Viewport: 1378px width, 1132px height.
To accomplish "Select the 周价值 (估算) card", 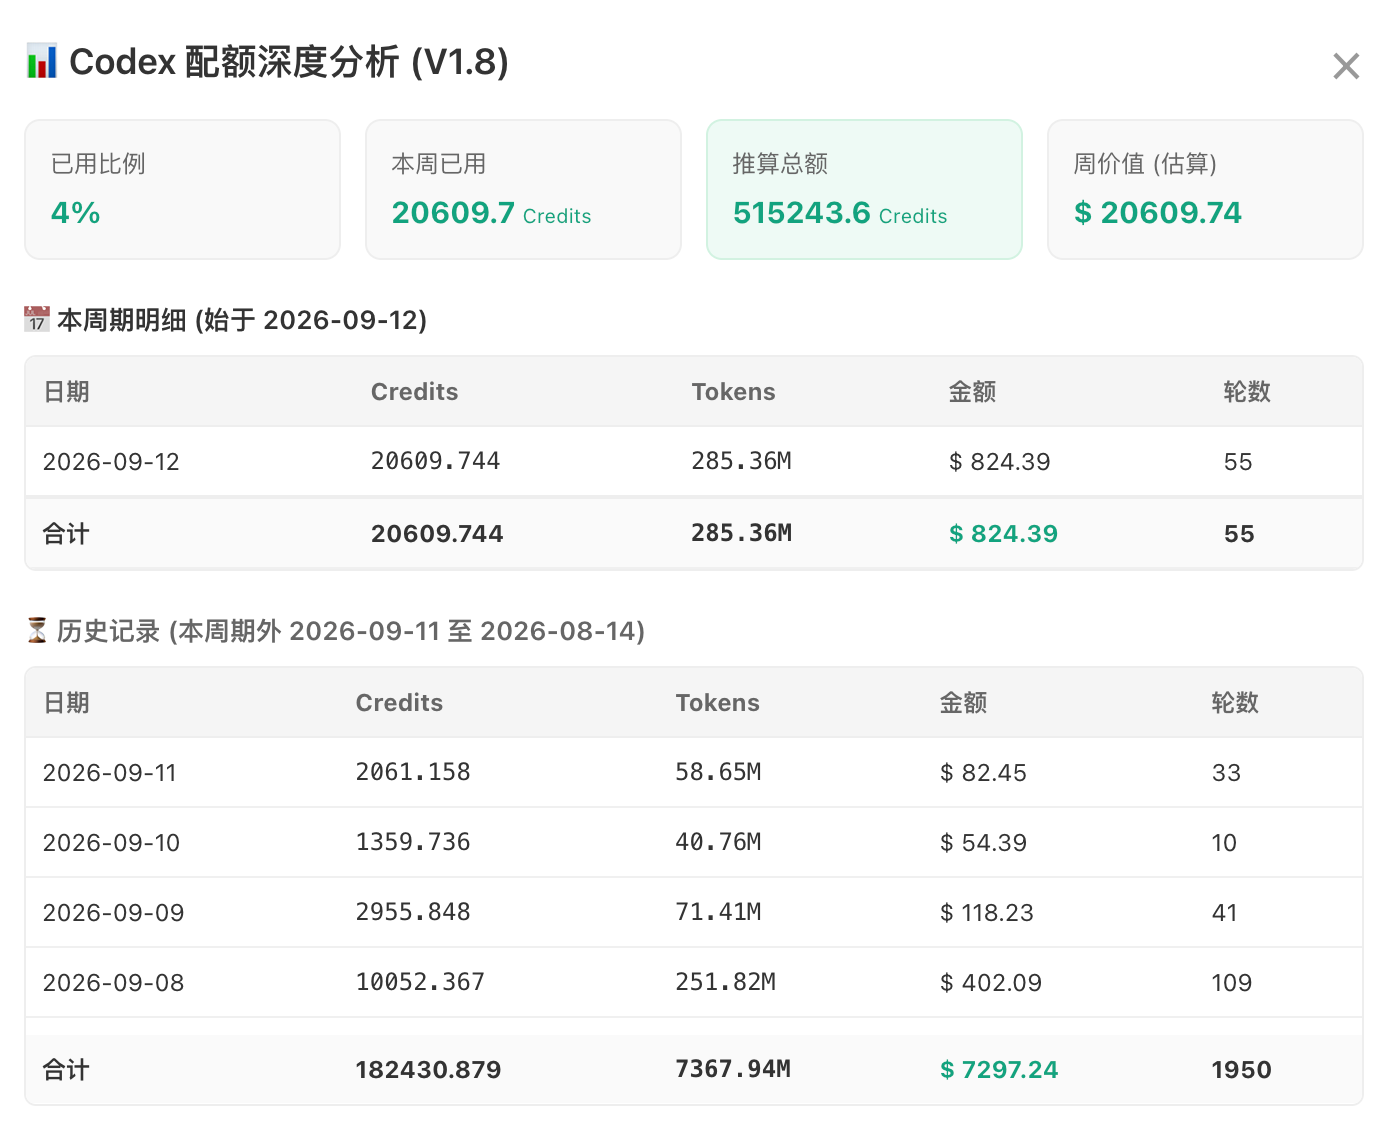I will click(1205, 189).
